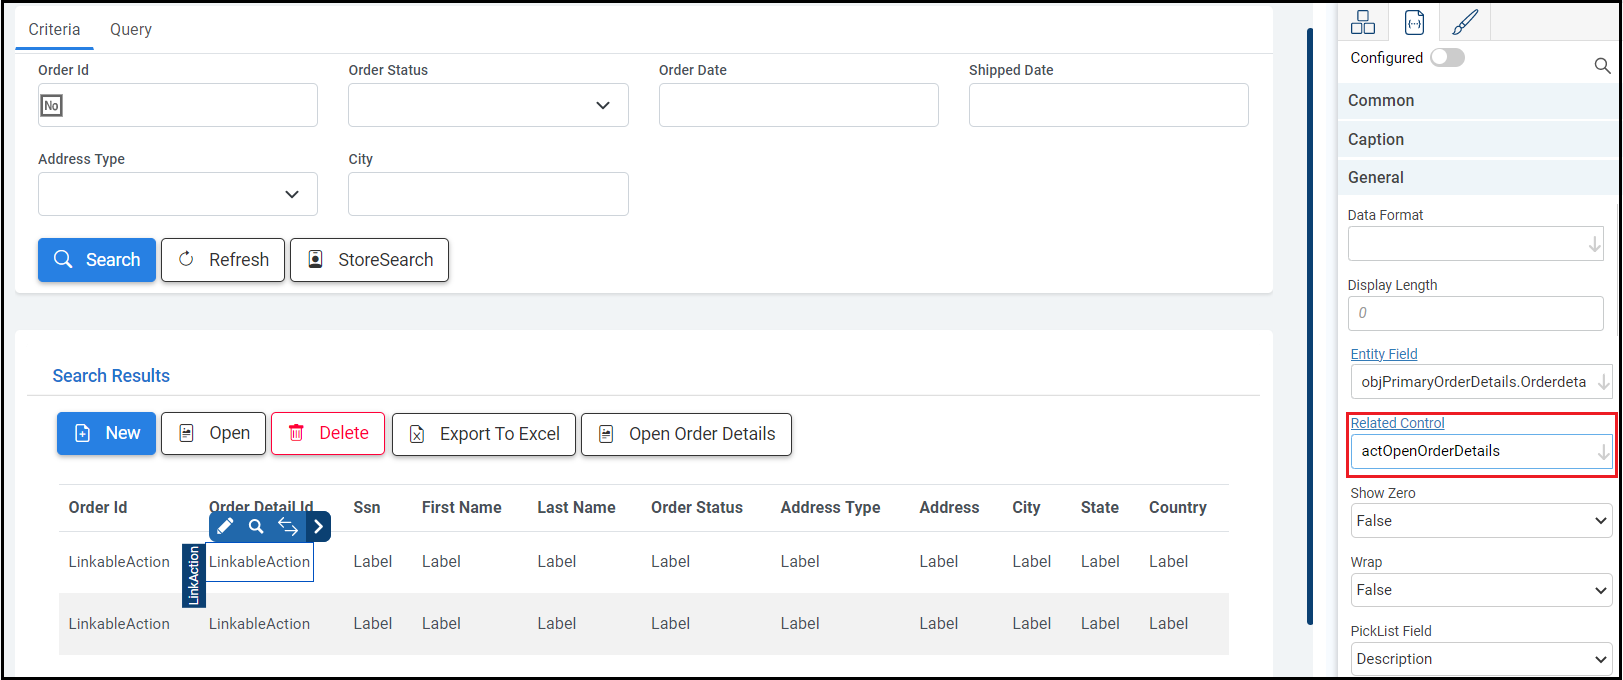Open the Show Zero dropdown
The height and width of the screenshot is (680, 1623).
tap(1481, 521)
